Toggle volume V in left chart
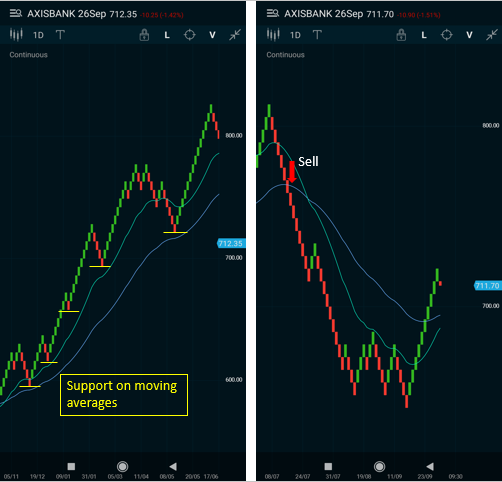The height and width of the screenshot is (482, 502). click(x=212, y=35)
